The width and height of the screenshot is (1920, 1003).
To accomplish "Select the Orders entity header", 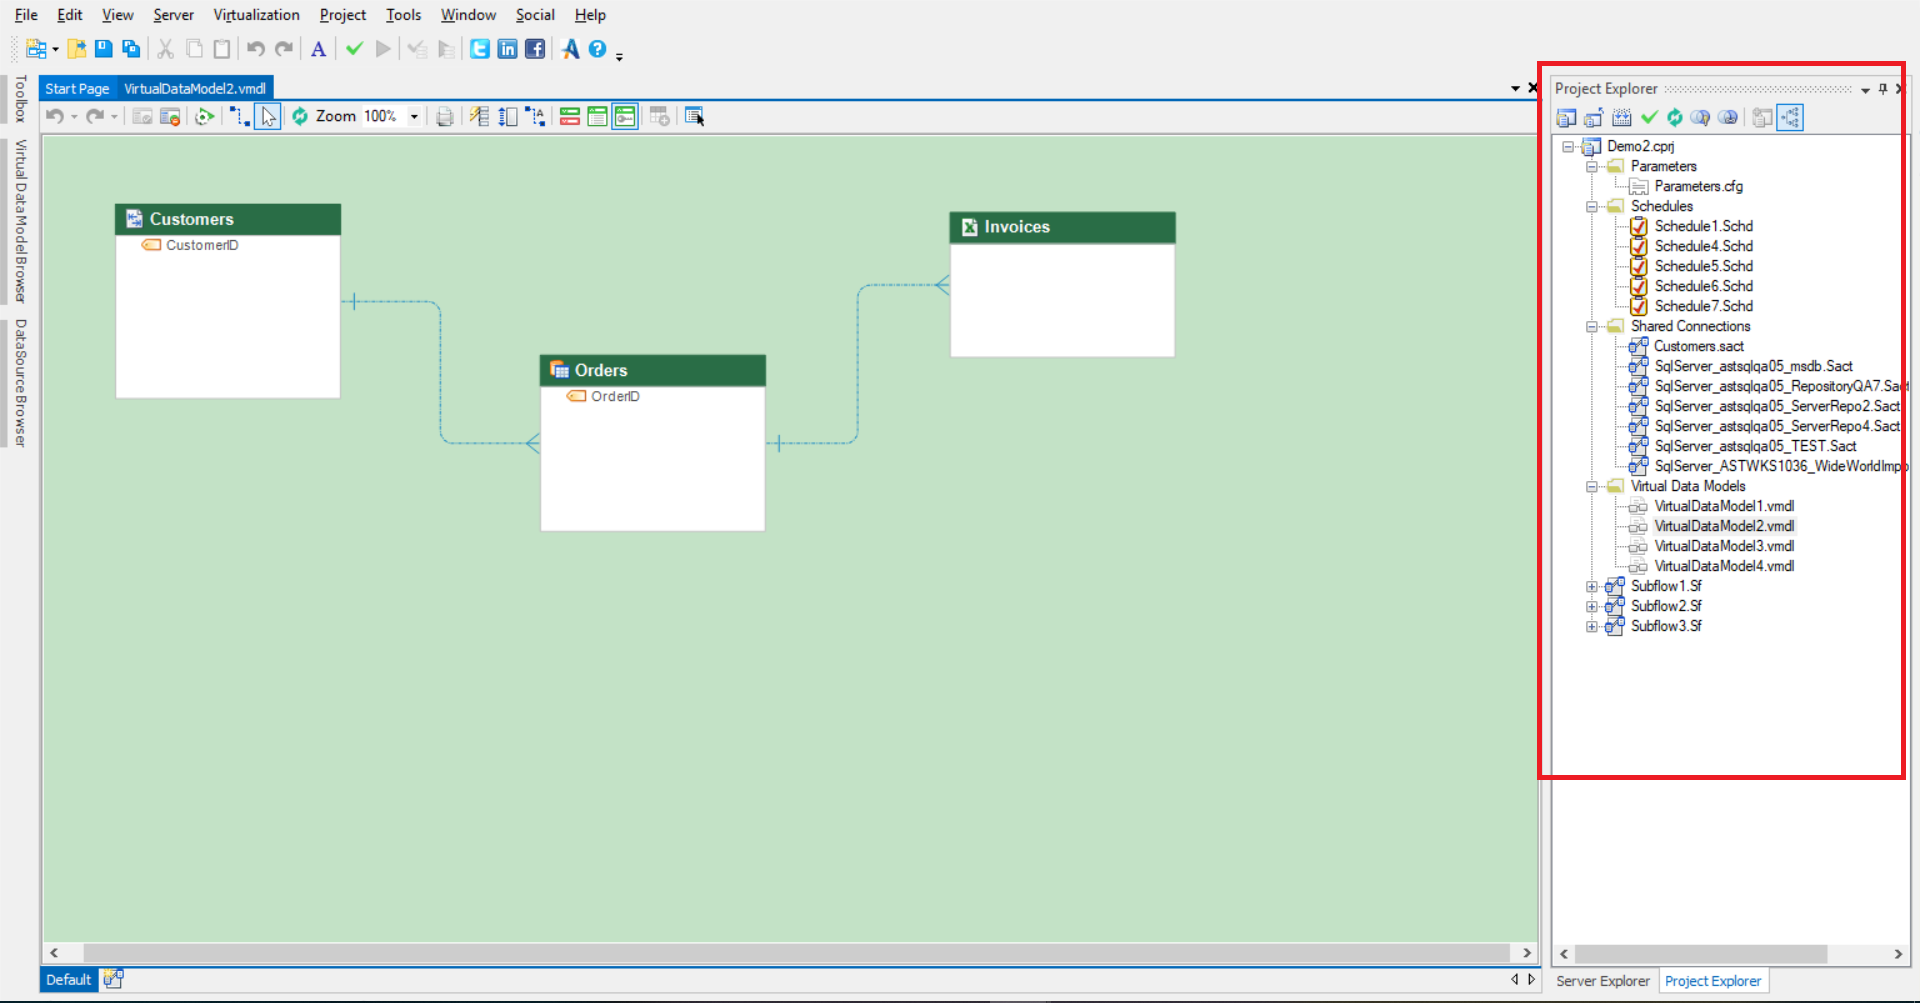I will (652, 370).
